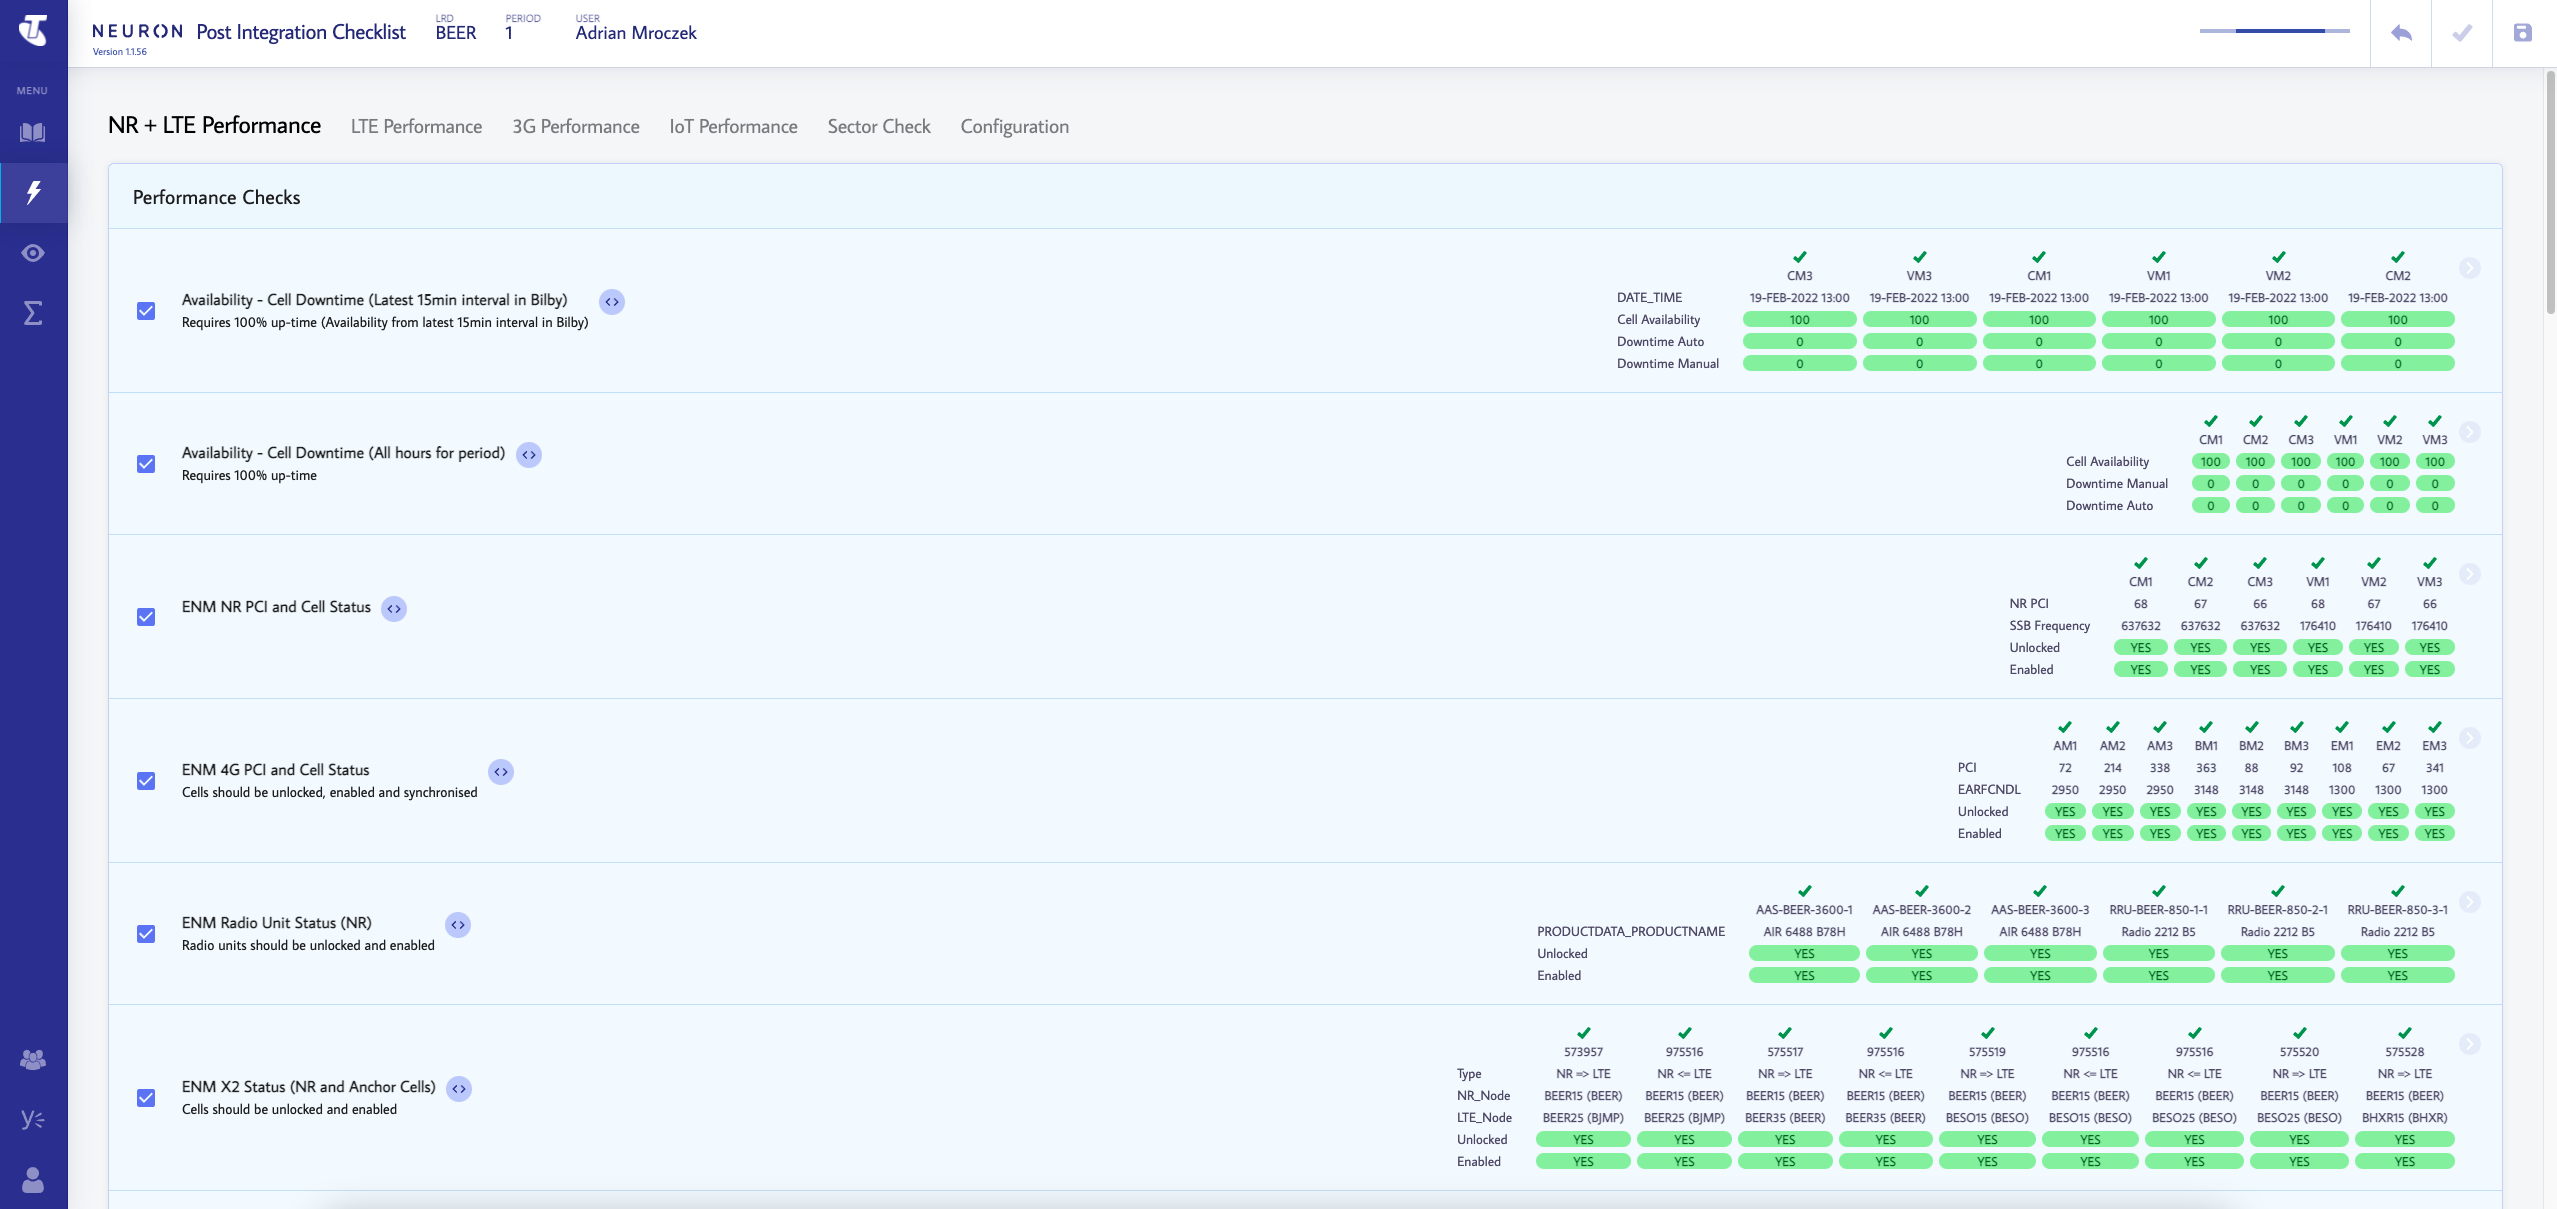Show code for Cell Downtime latest 15min check
The width and height of the screenshot is (2557, 1209).
612,302
